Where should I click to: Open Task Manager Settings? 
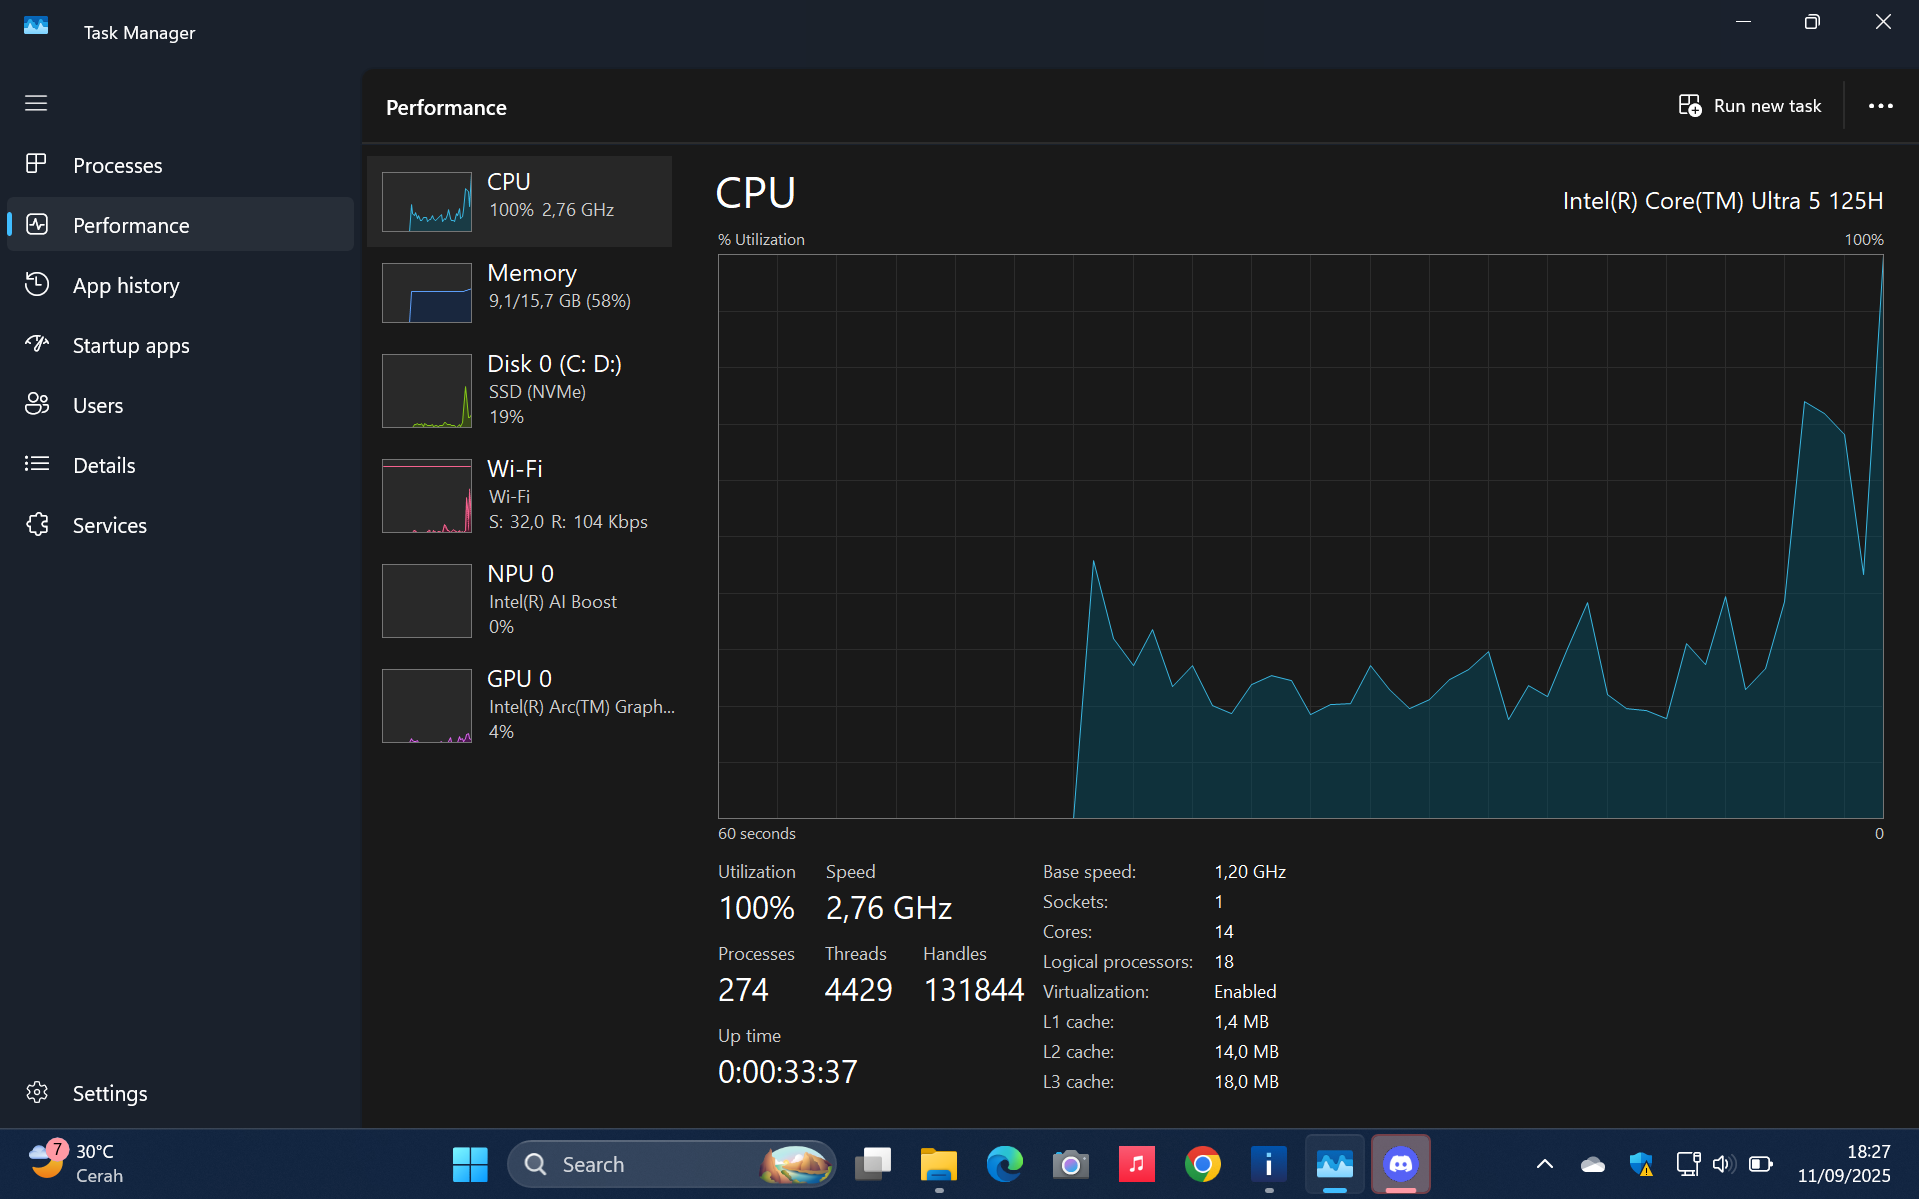pos(181,1093)
